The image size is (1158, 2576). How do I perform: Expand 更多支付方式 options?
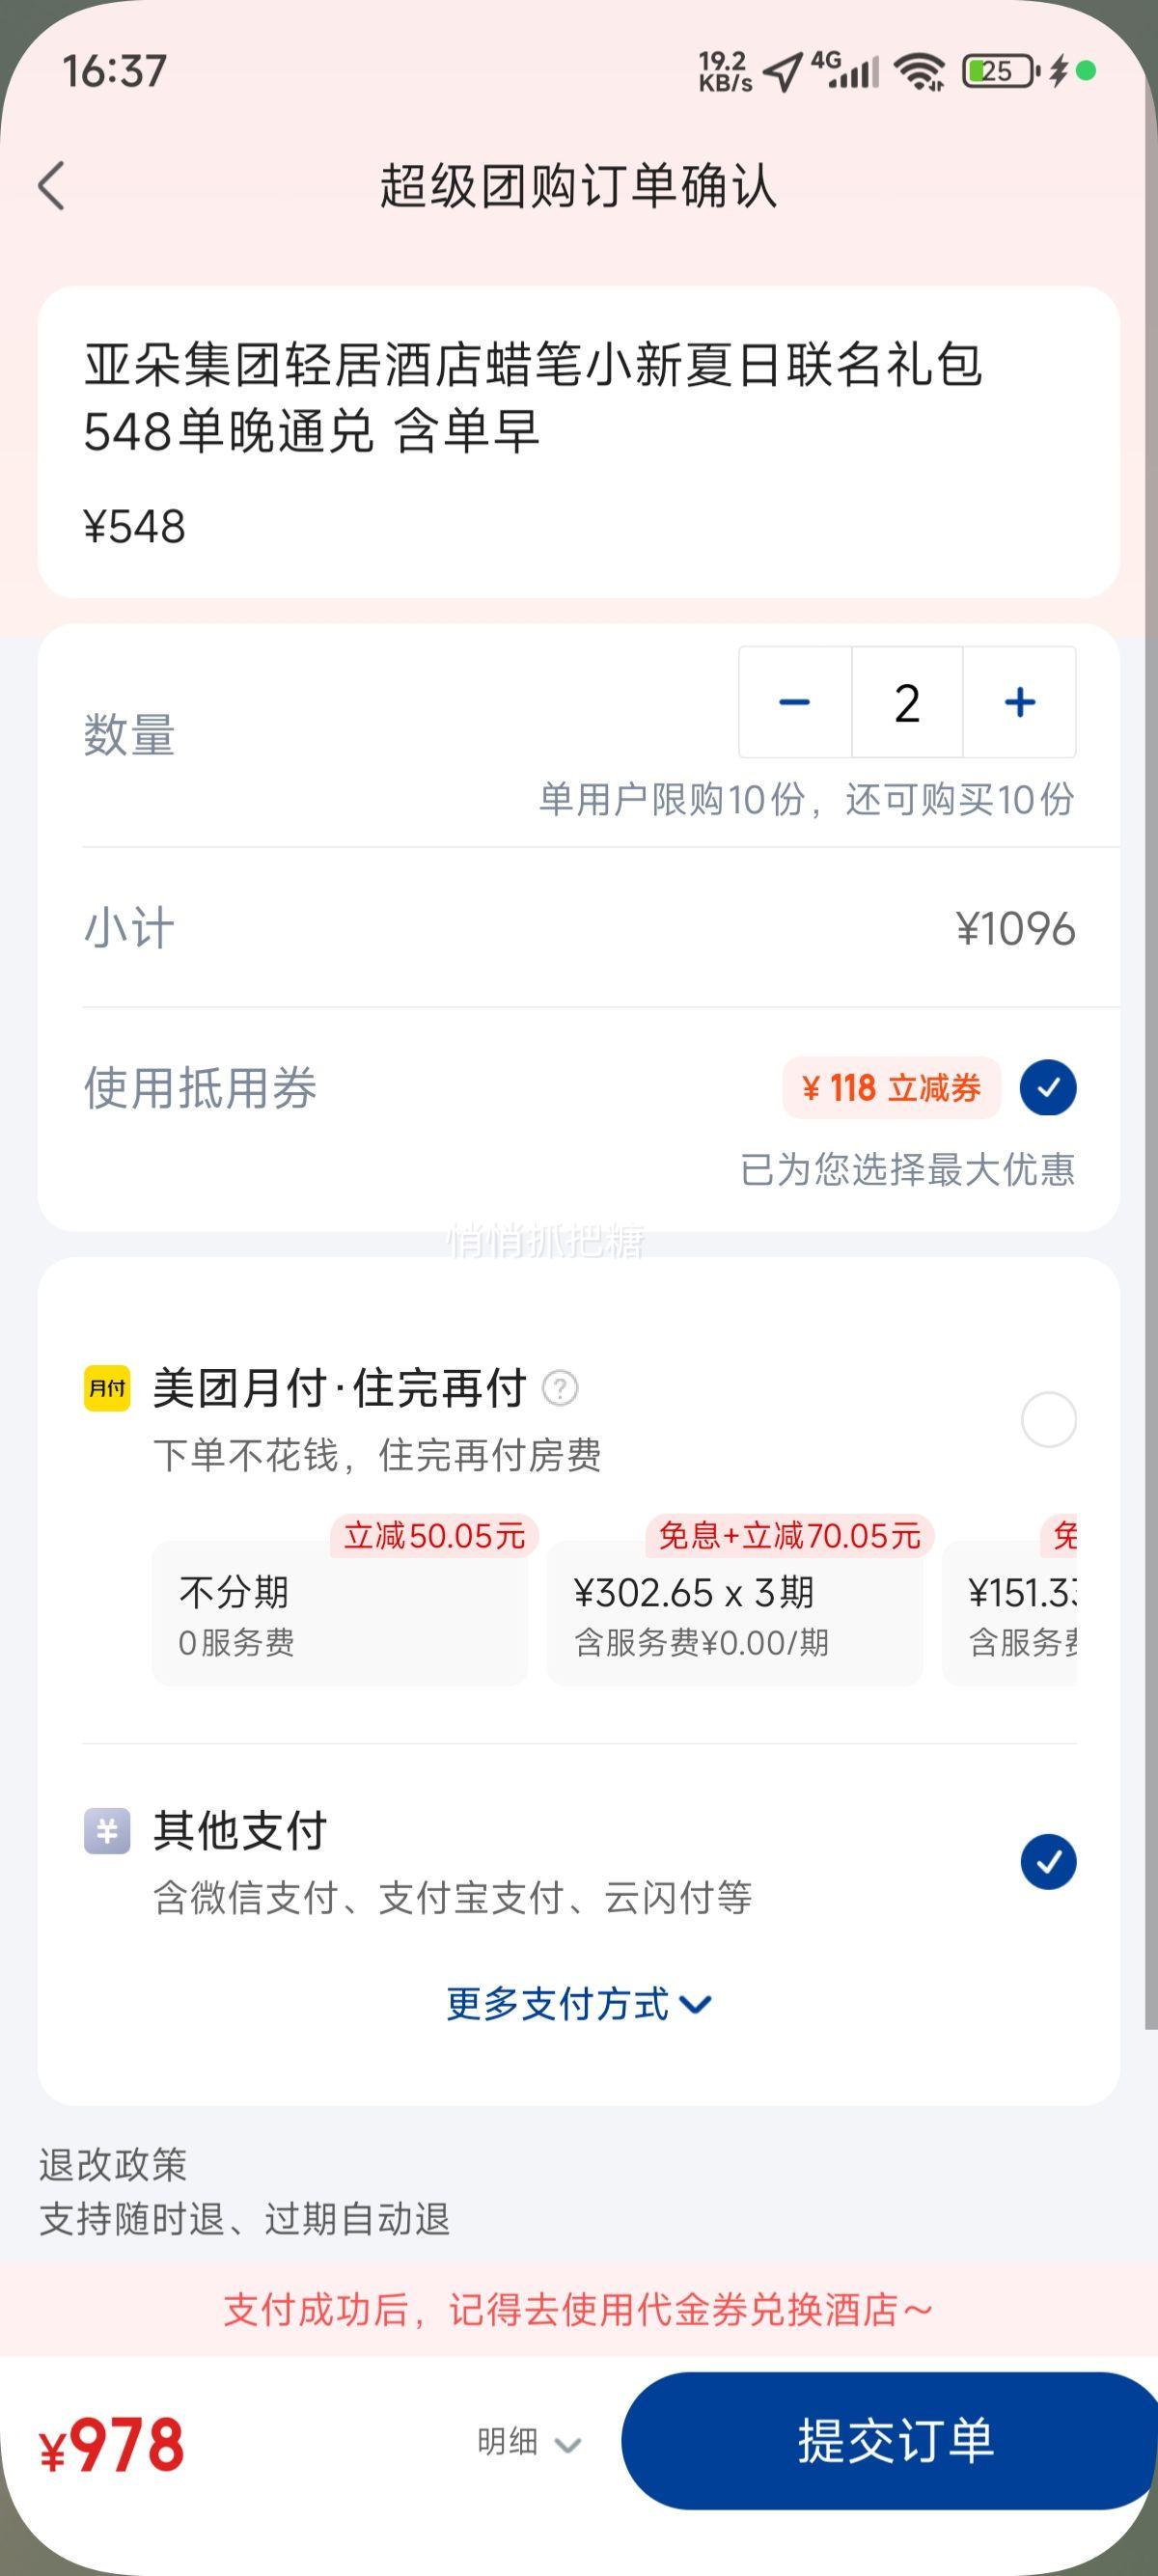pos(579,2004)
